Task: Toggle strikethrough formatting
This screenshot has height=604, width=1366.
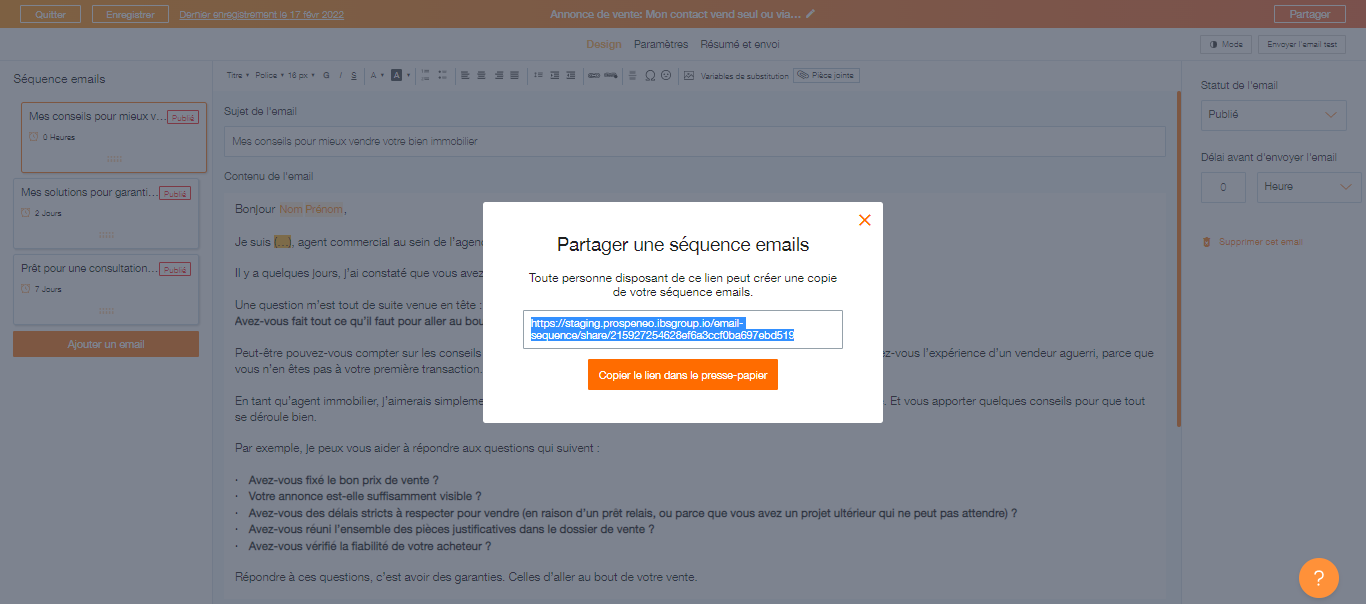Action: (x=354, y=75)
